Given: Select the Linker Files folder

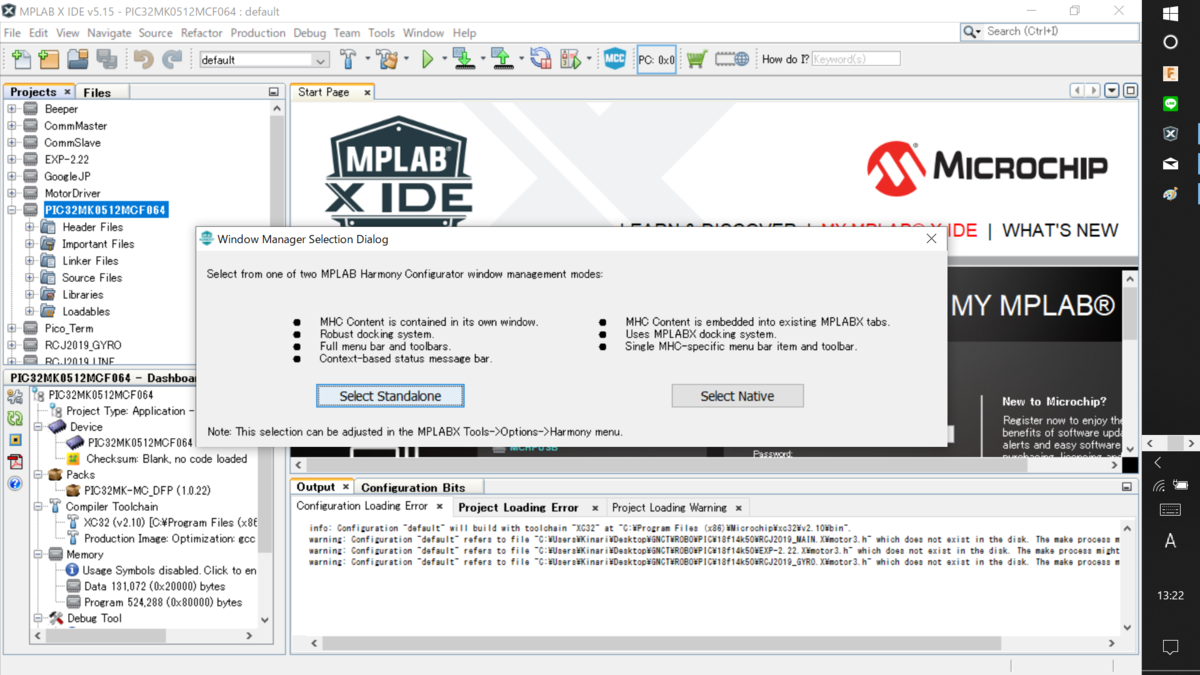Looking at the screenshot, I should [x=90, y=261].
